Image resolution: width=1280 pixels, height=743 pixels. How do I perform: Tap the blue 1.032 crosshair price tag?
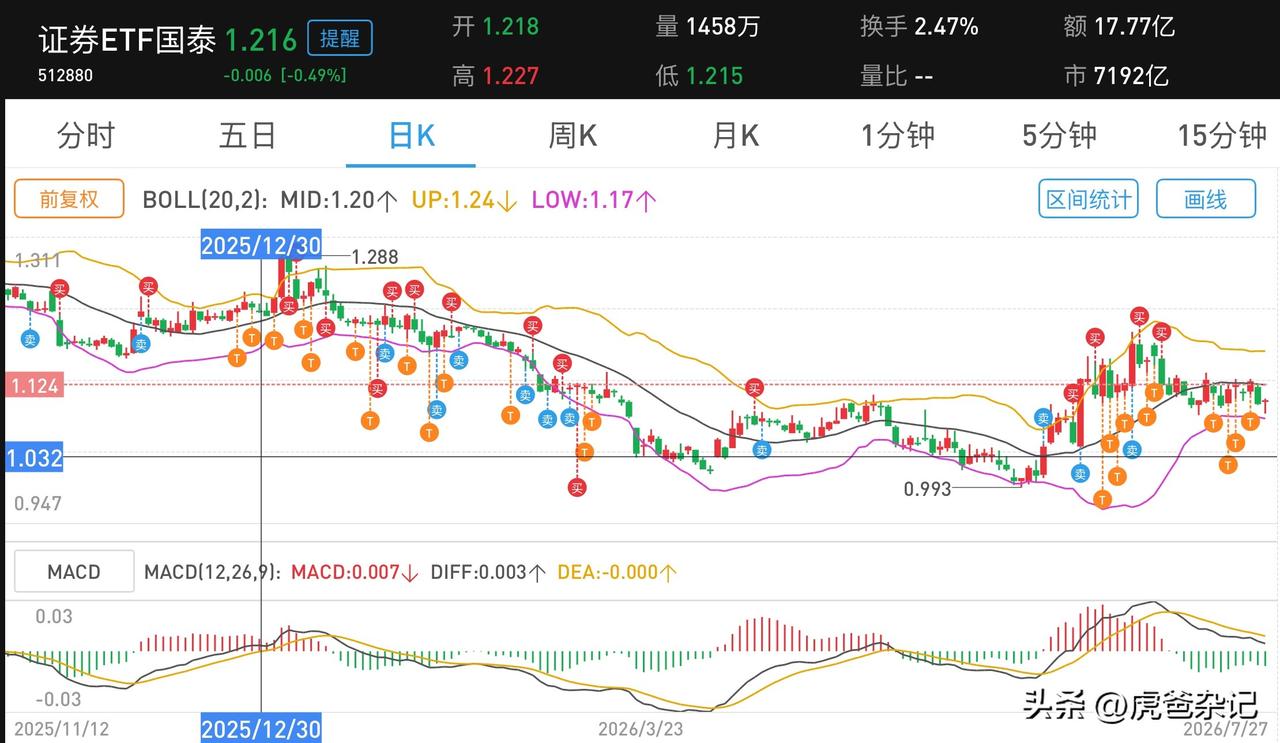[x=34, y=458]
